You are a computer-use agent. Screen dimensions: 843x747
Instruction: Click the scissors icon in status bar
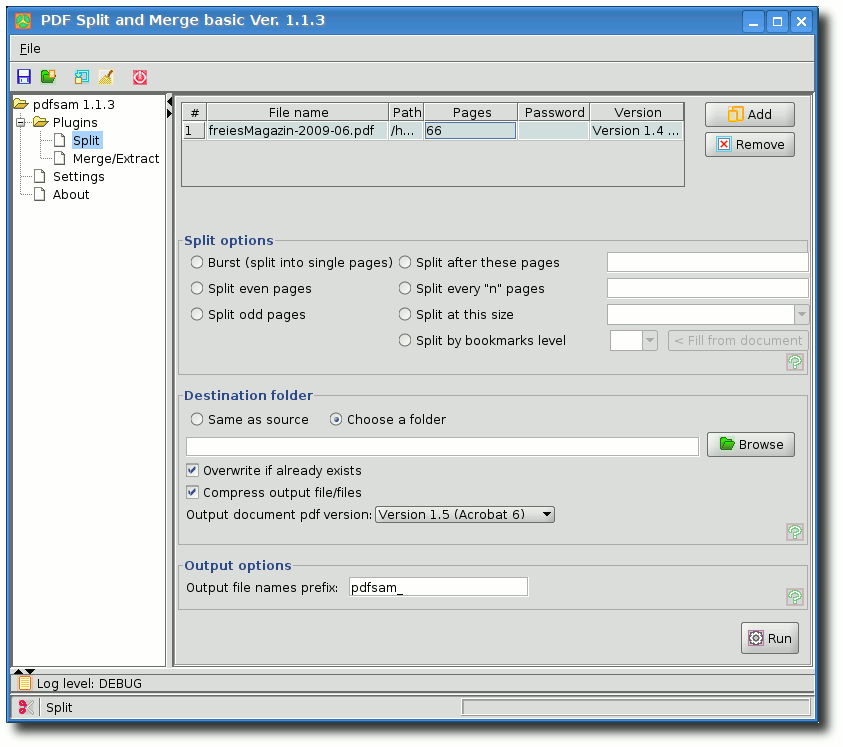point(26,707)
